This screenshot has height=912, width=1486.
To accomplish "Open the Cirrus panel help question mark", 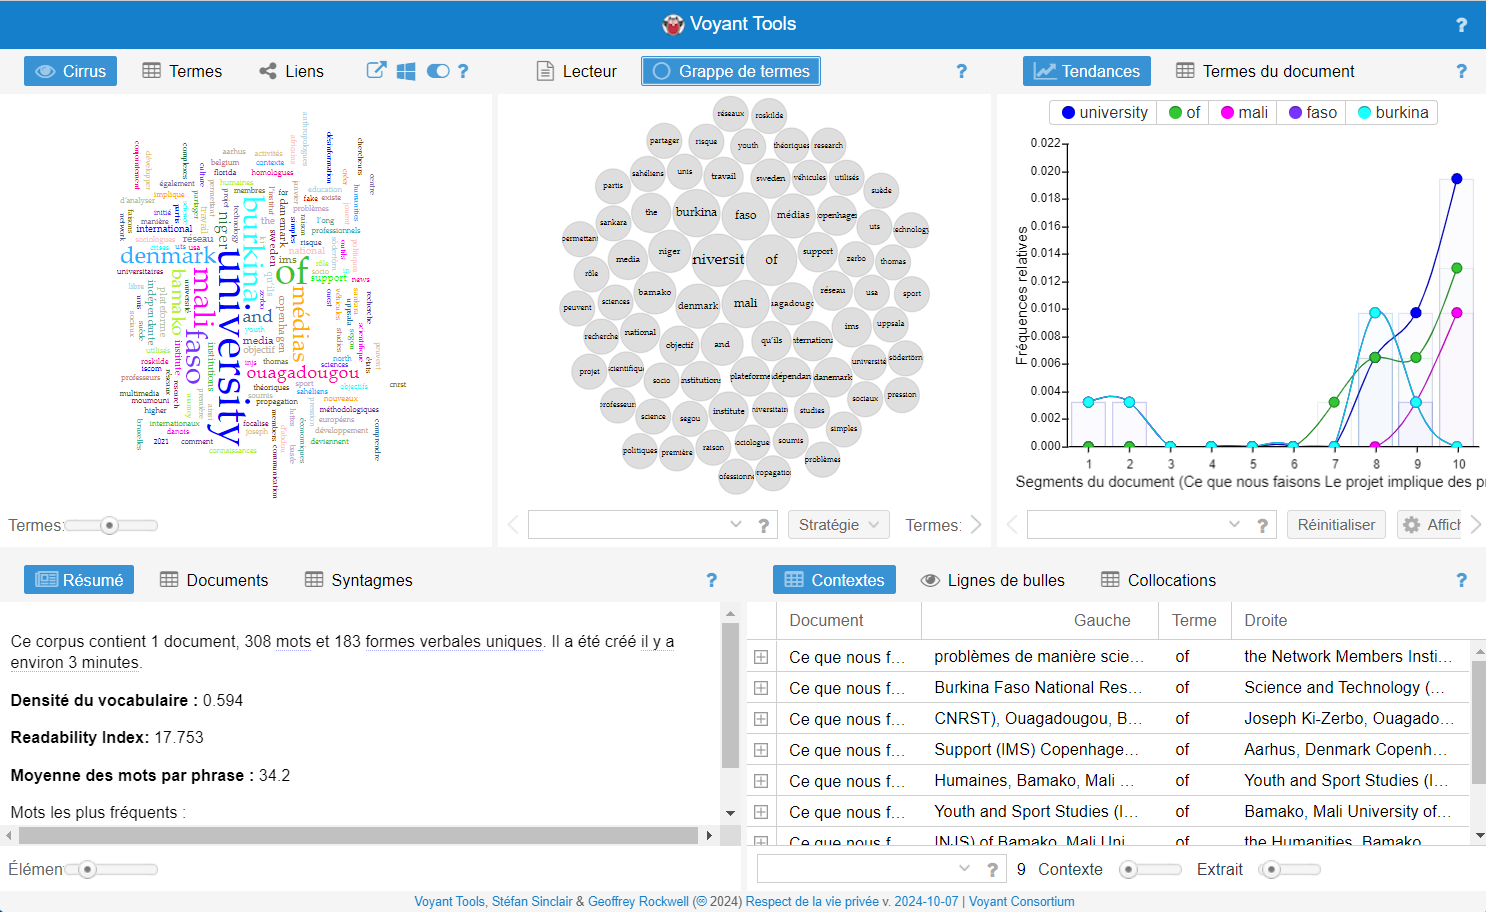I will coord(463,71).
